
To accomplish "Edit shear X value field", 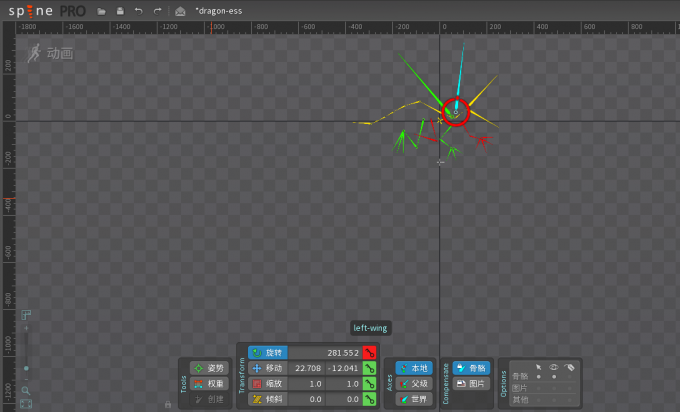I will coord(306,399).
